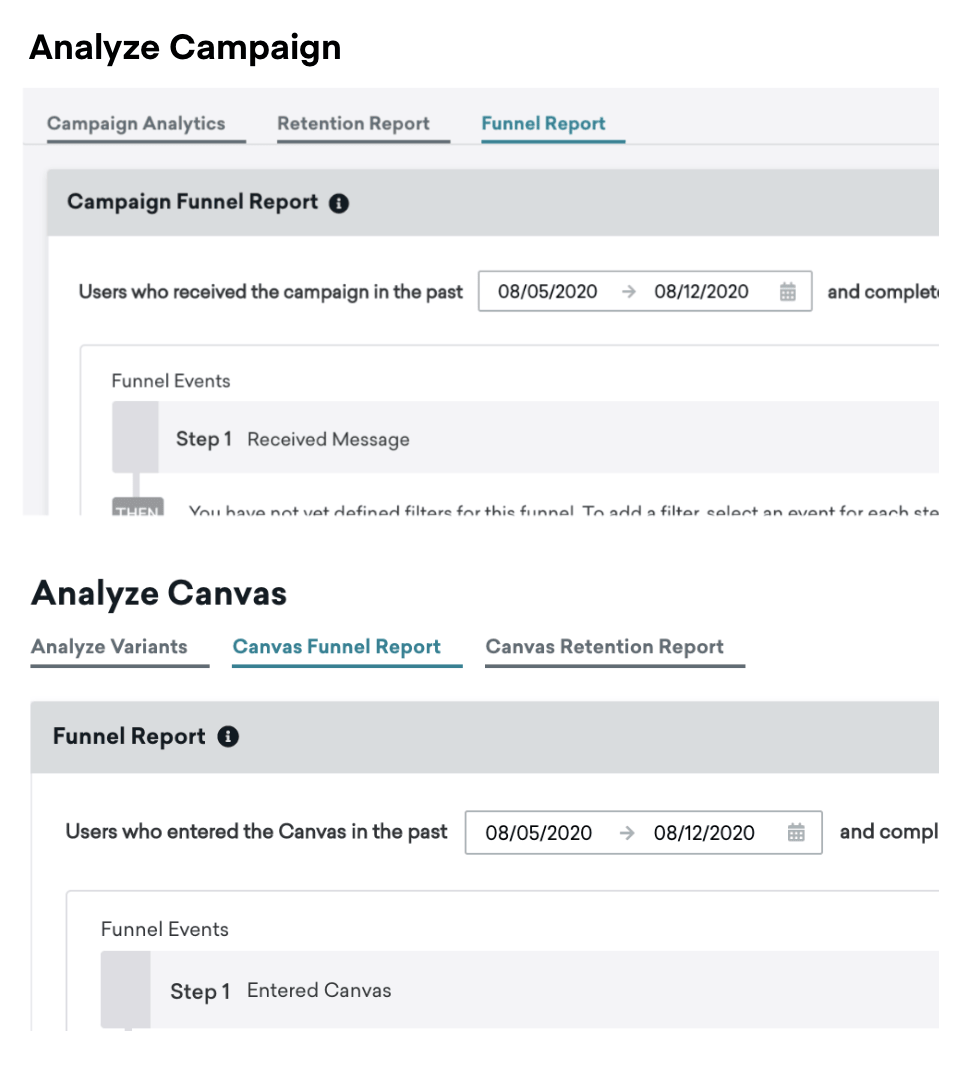Click the THEN connector badge

138,507
